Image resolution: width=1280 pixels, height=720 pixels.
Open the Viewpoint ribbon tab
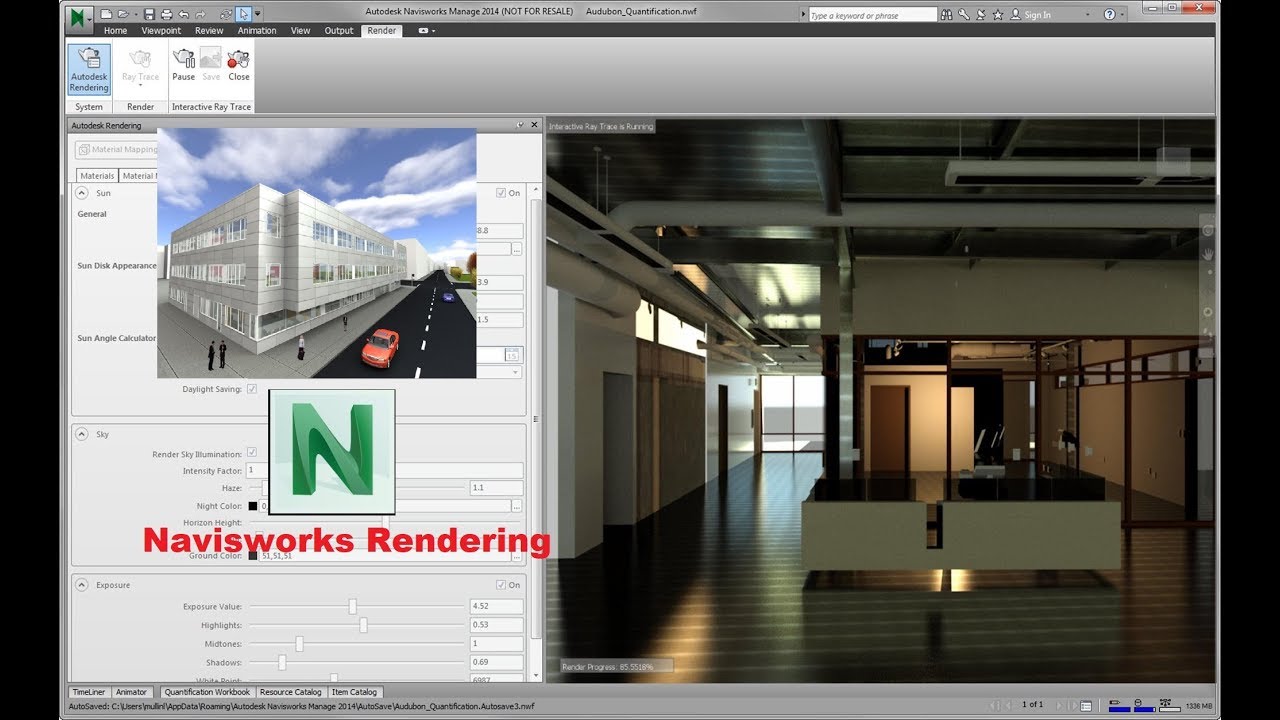(161, 31)
